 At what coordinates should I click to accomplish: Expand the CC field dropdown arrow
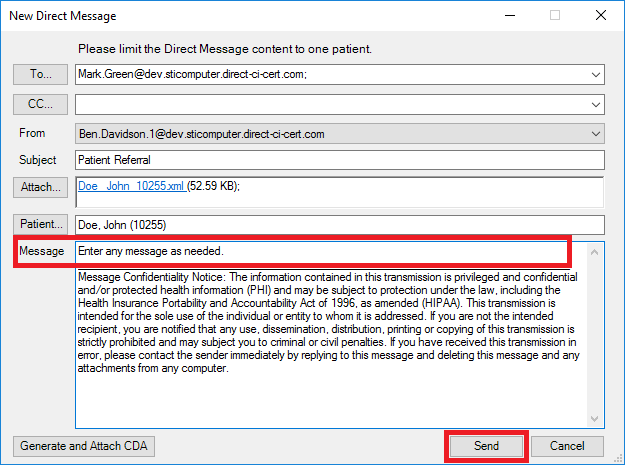click(596, 103)
